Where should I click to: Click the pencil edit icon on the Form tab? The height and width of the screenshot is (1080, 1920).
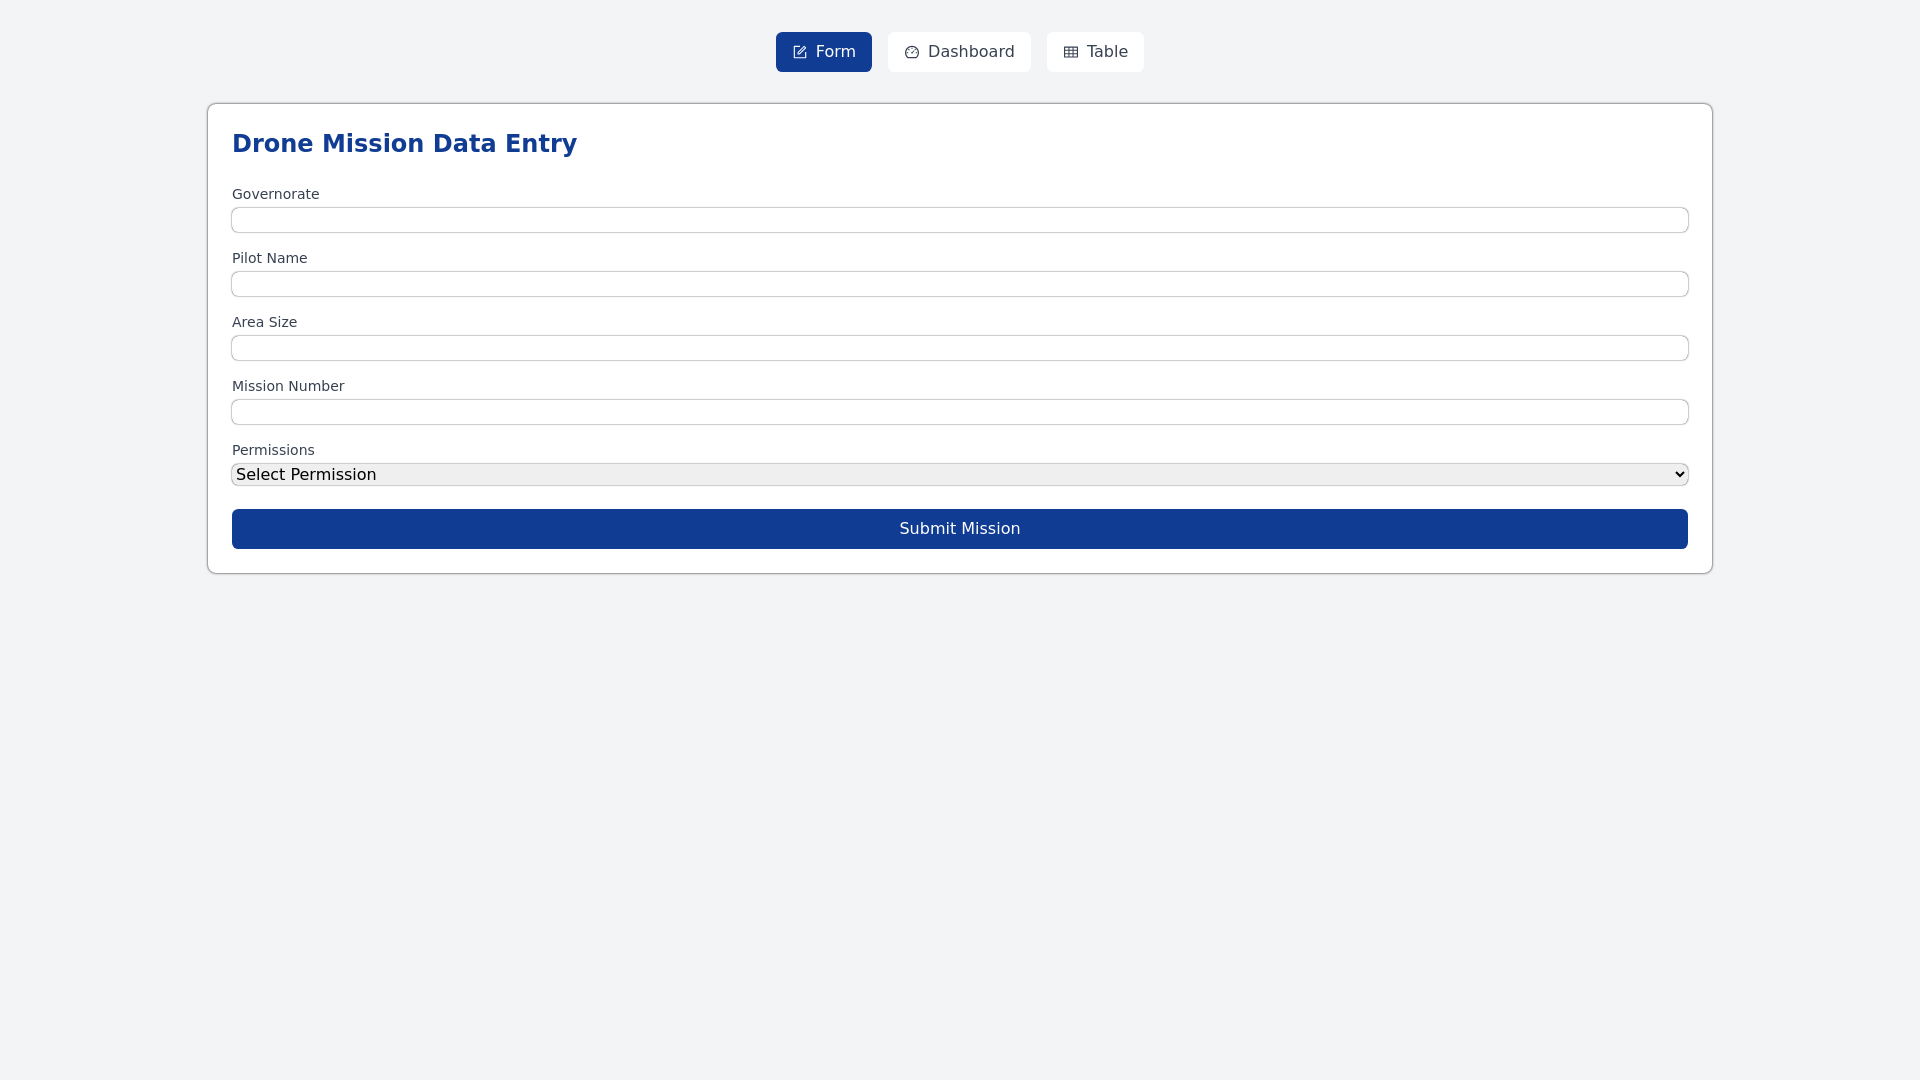click(x=800, y=52)
